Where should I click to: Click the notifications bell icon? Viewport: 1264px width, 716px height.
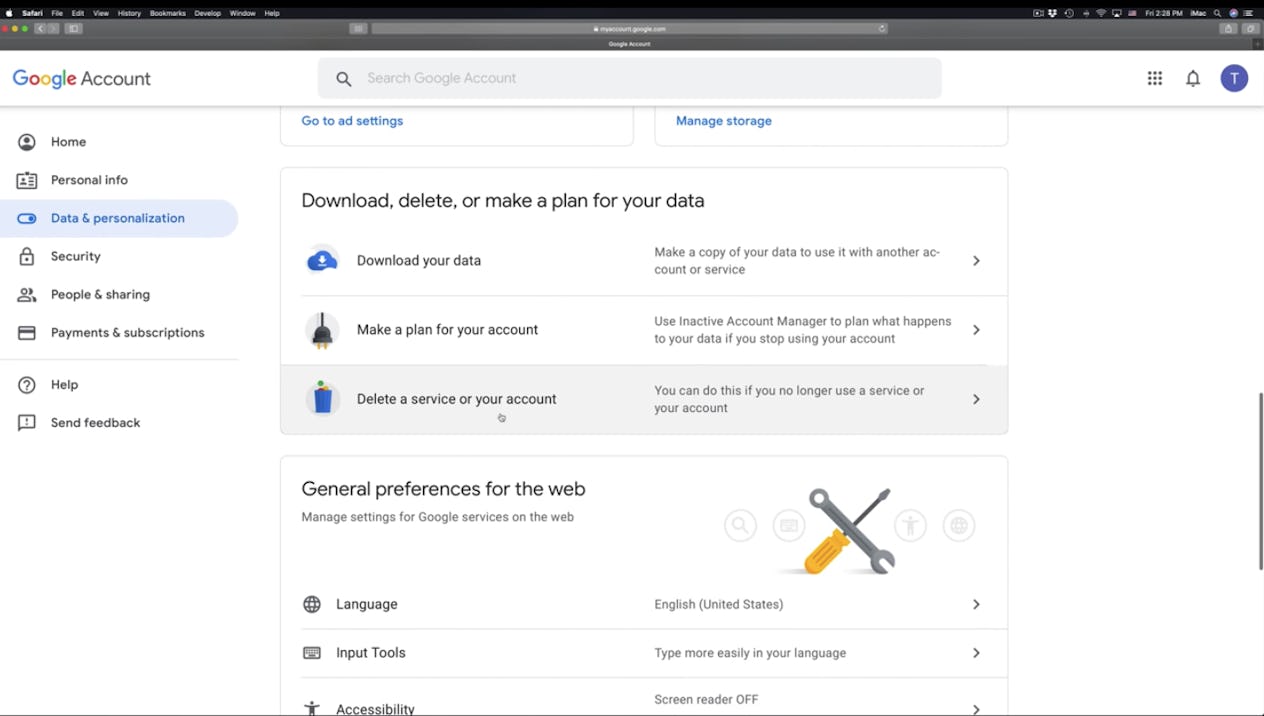coord(1193,78)
